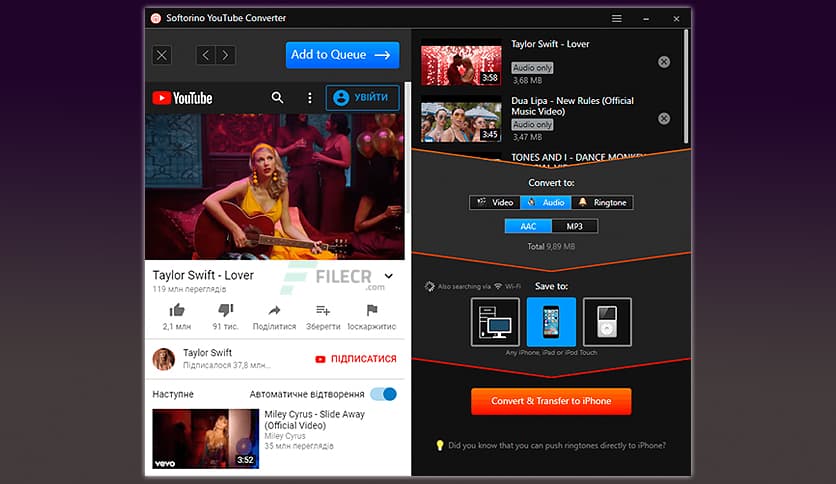Report the video with flag icon
Viewport: 836px width, 484px height.
tap(372, 310)
